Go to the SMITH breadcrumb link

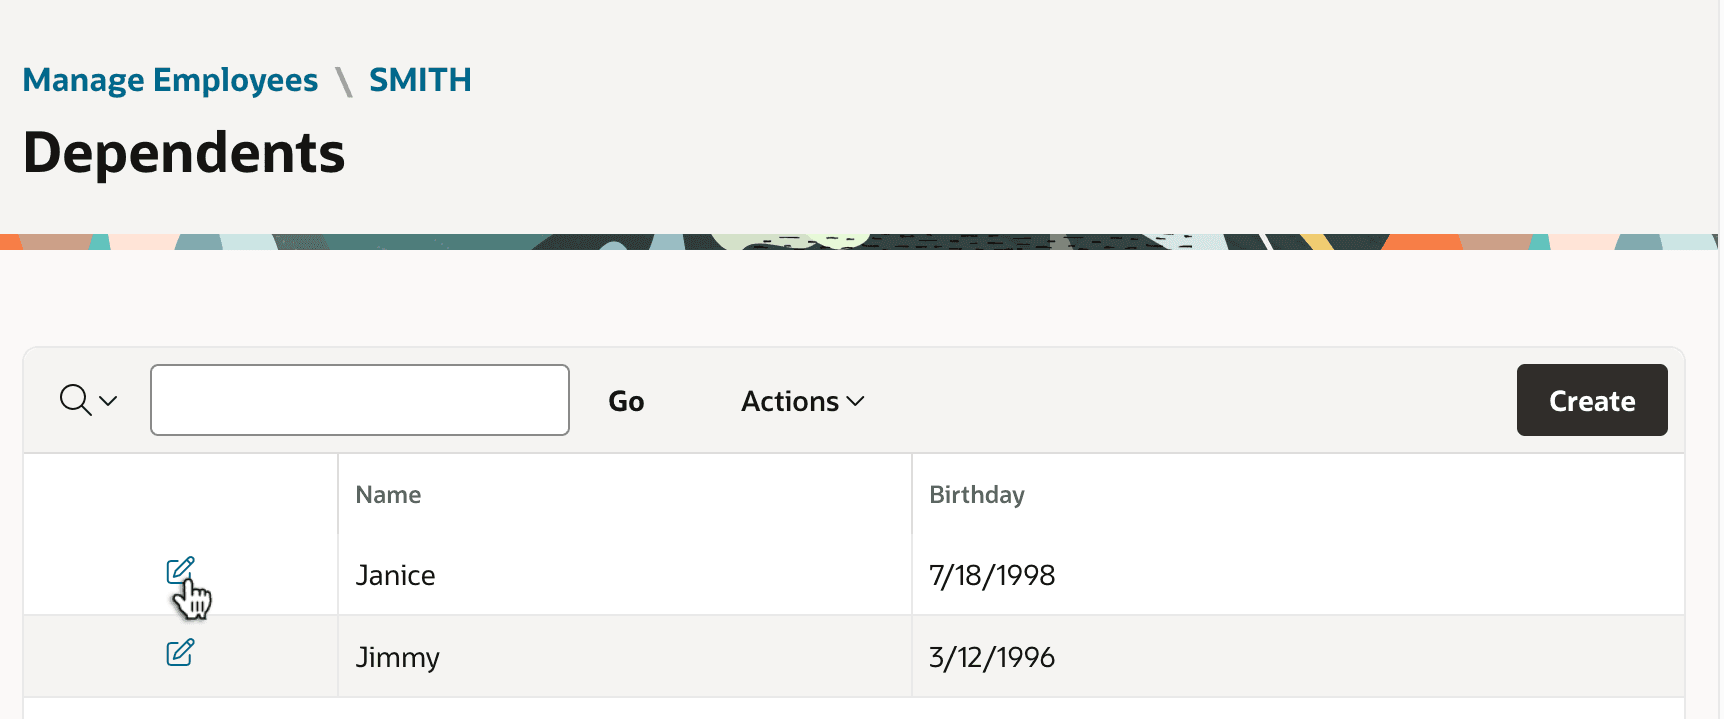tap(420, 80)
